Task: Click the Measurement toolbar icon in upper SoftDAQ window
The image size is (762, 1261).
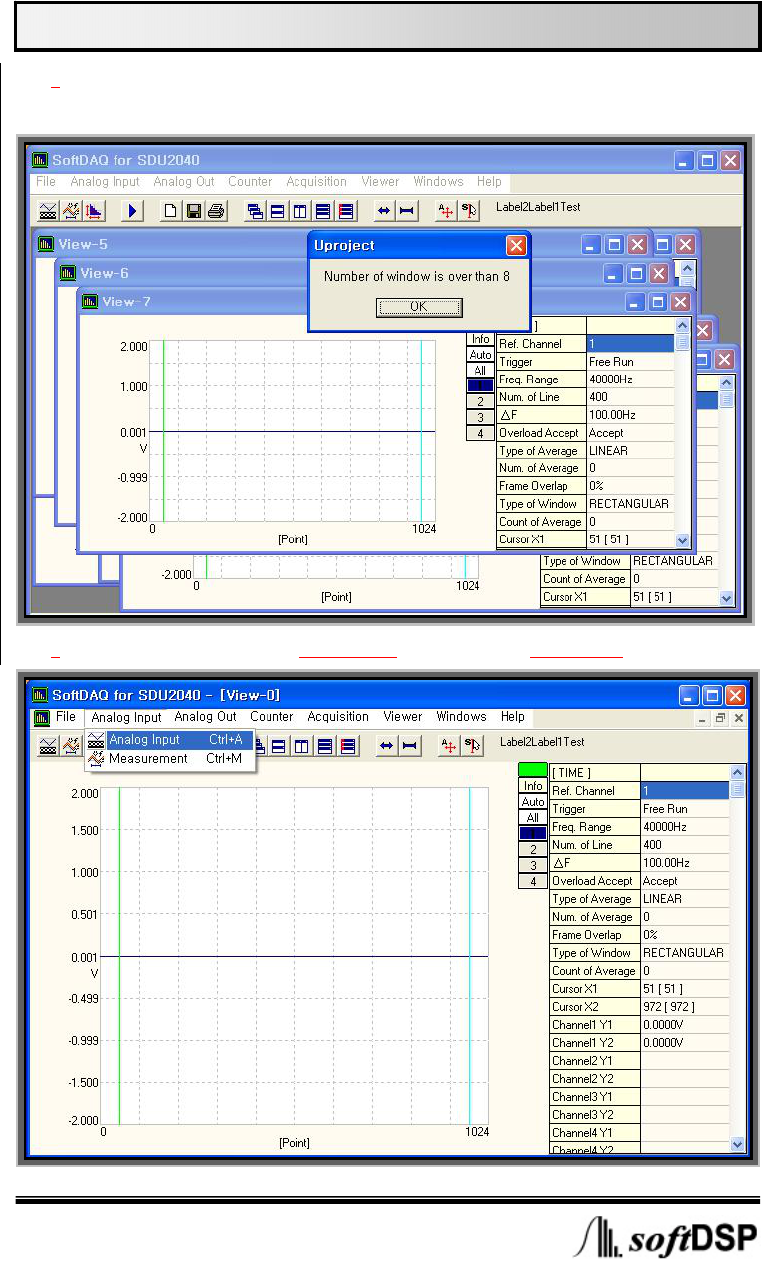Action: [71, 210]
